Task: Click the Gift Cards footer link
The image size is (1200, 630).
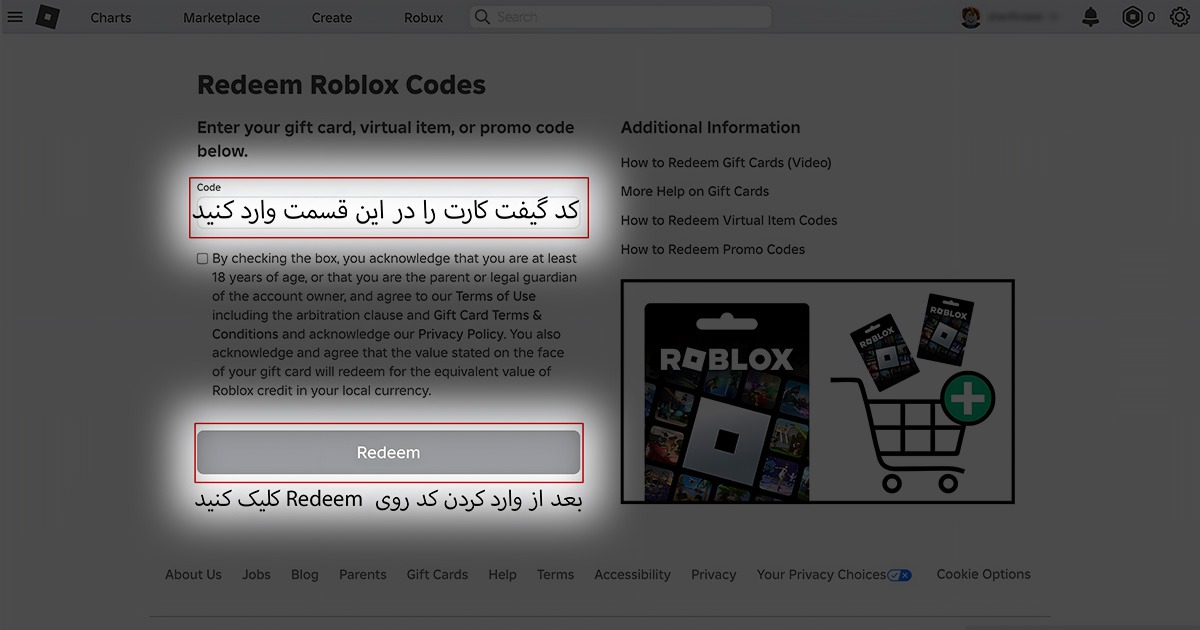Action: tap(437, 574)
